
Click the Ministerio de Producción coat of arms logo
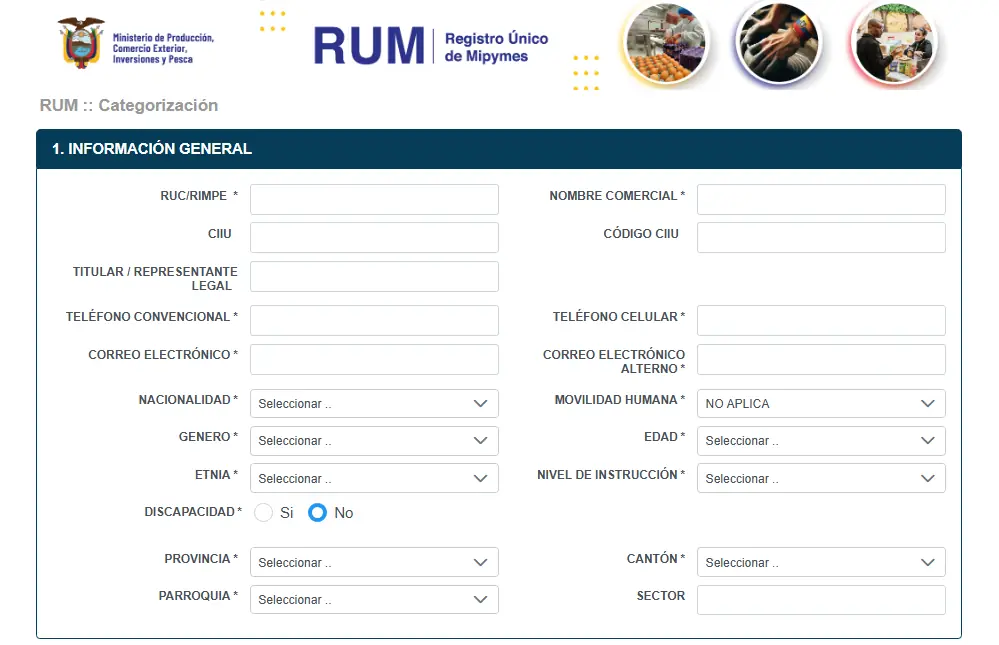point(81,43)
